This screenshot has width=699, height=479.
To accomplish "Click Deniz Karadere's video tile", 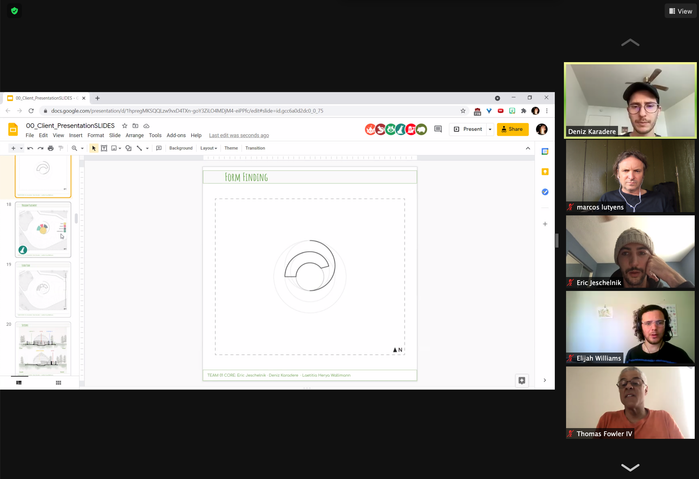I will click(630, 100).
